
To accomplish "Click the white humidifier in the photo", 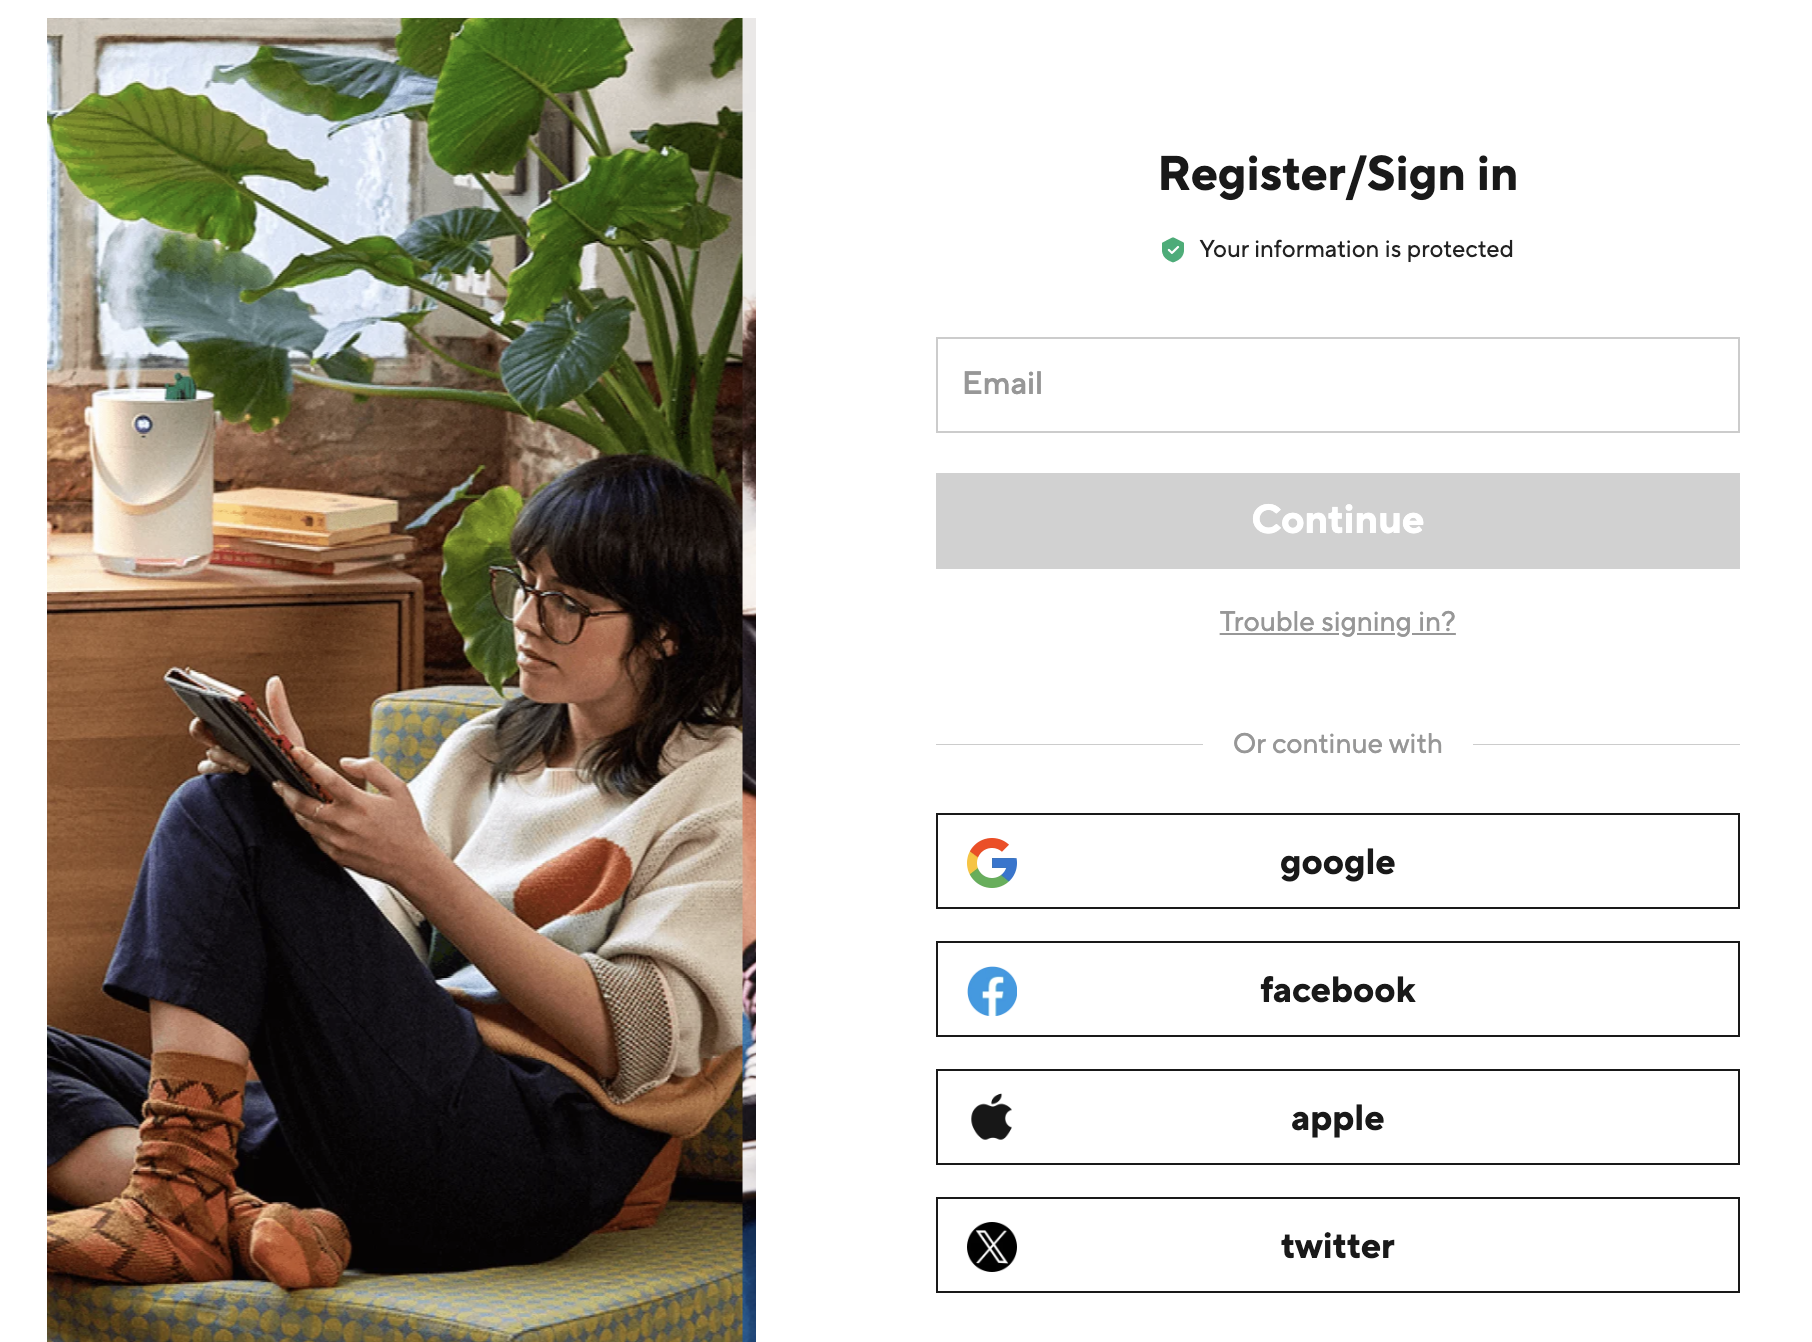I will click(x=152, y=480).
